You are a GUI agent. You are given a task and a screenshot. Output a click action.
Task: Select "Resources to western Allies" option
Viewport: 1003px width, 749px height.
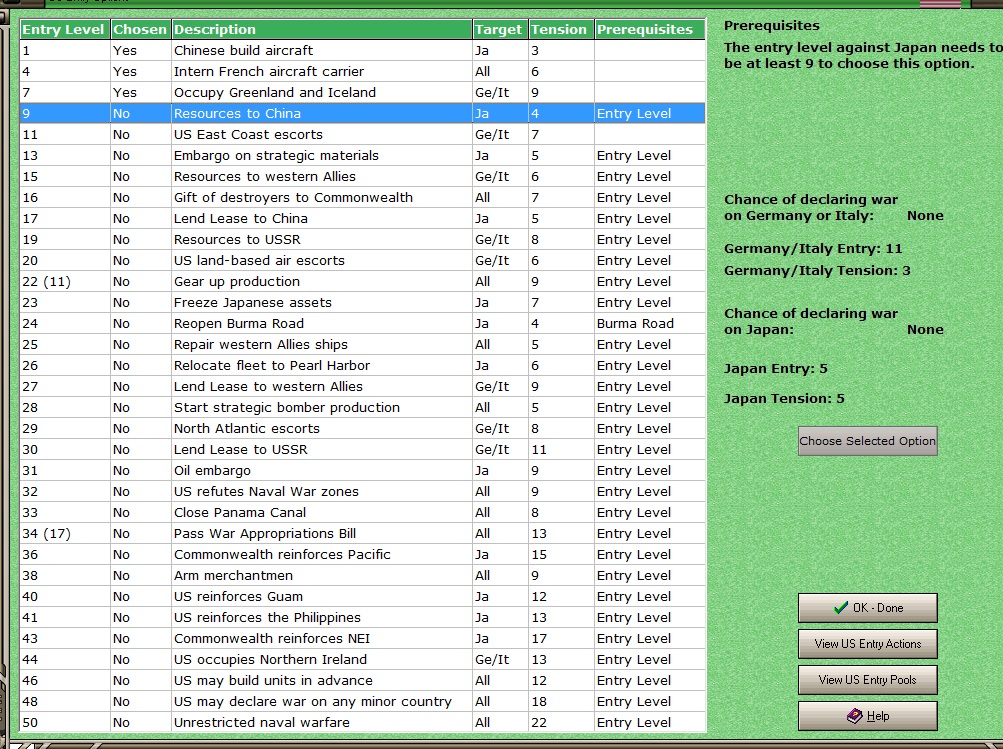[363, 177]
